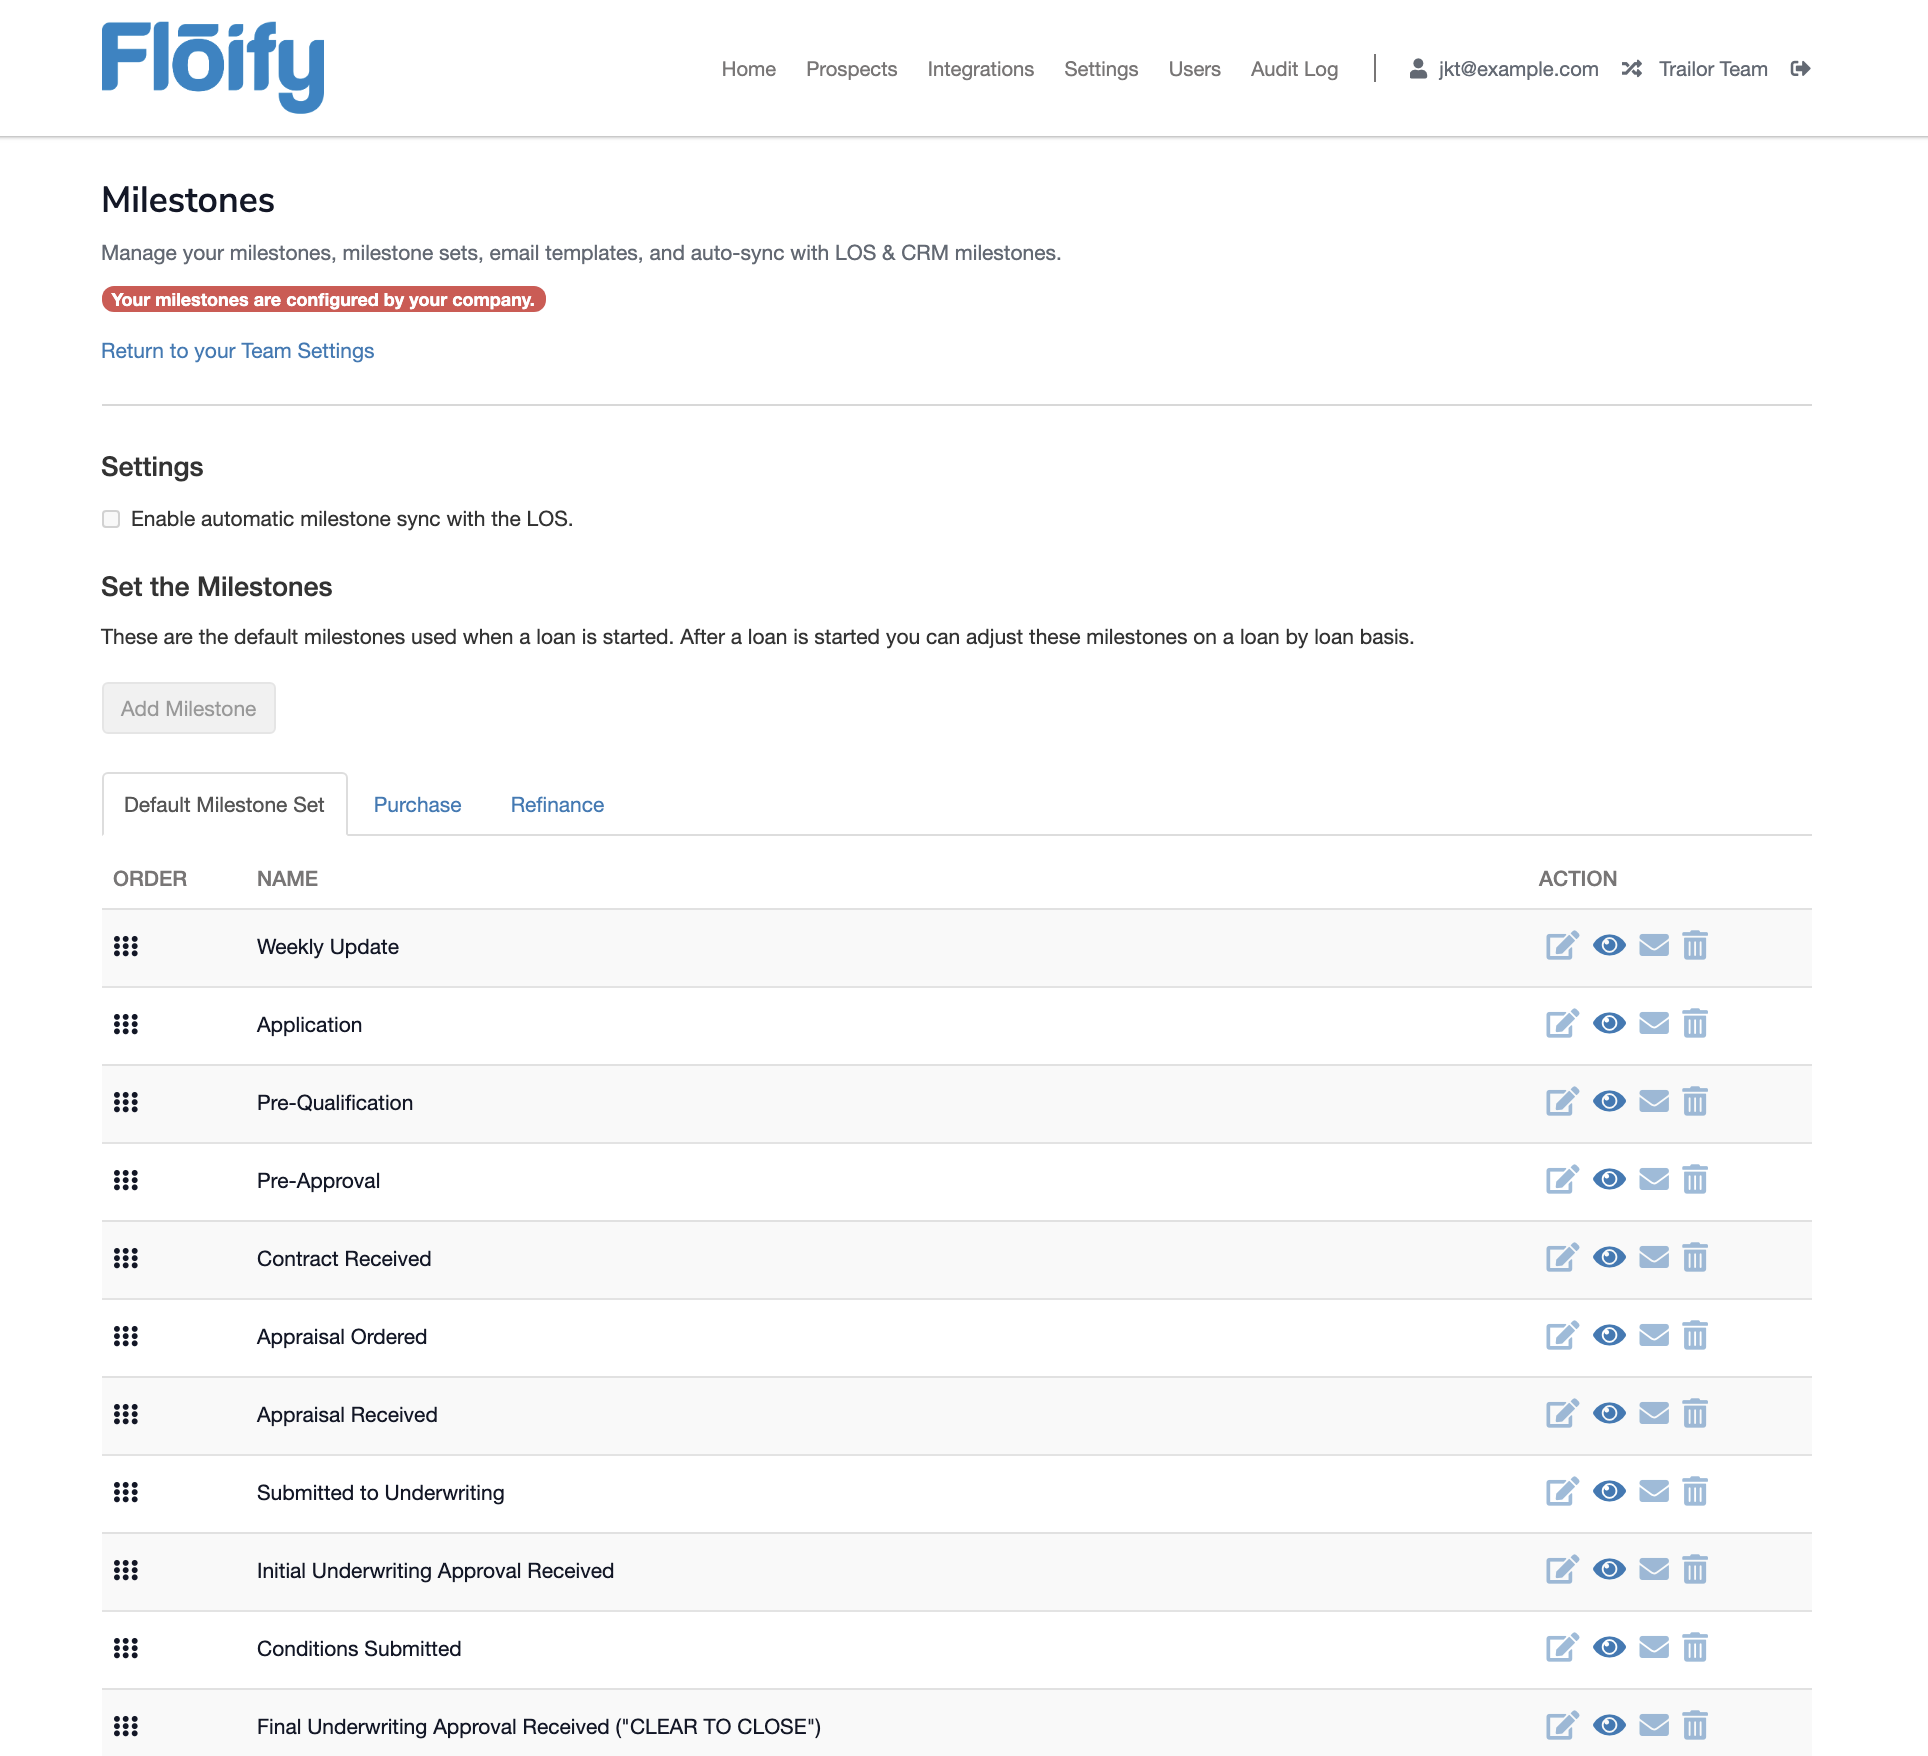Return to your Team Settings link
1928x1756 pixels.
tap(237, 351)
